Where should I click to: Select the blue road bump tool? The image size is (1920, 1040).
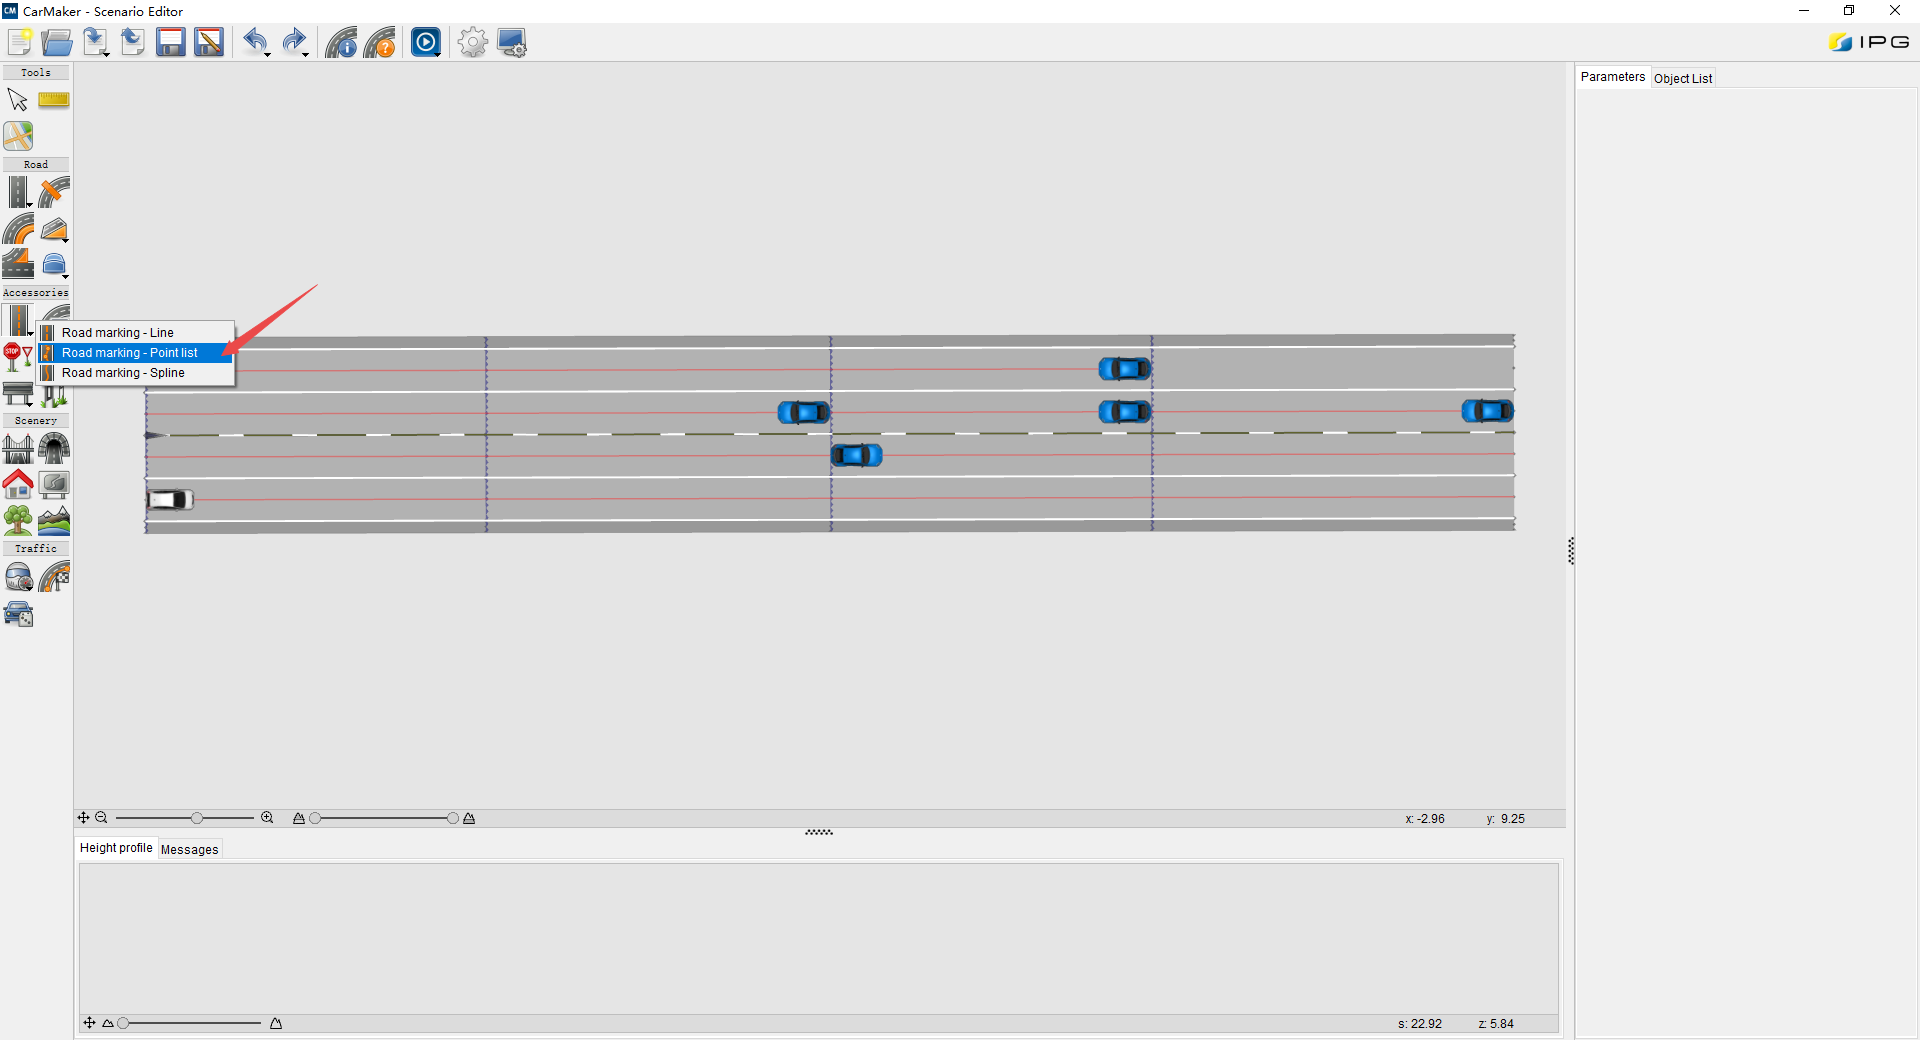tap(54, 265)
